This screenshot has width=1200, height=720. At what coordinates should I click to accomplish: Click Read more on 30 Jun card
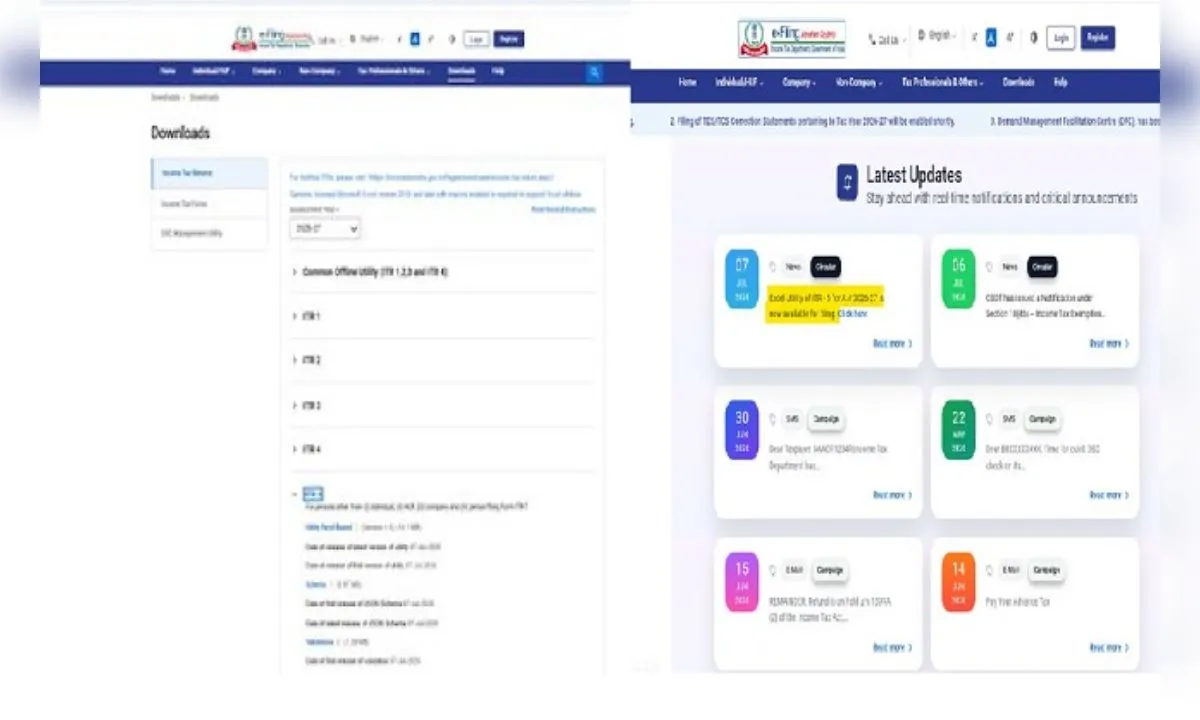pos(892,495)
